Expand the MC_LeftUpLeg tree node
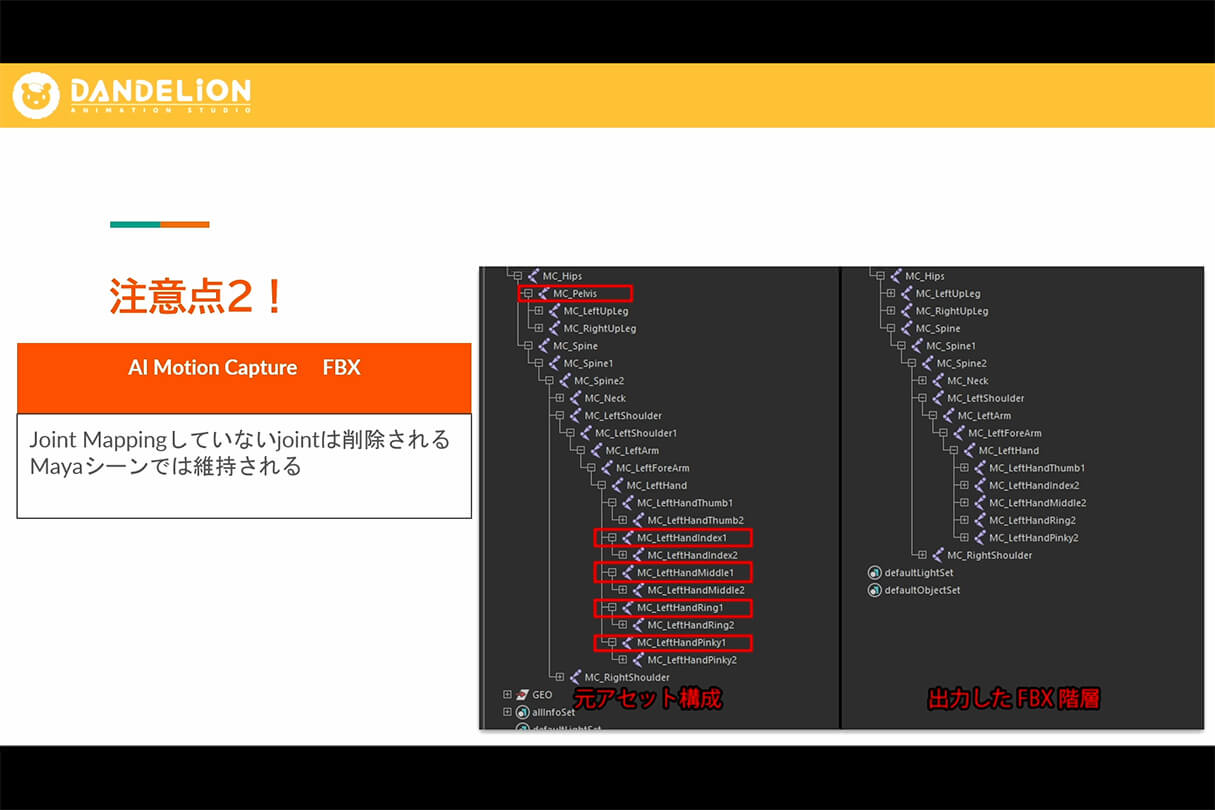 pyautogui.click(x=539, y=310)
